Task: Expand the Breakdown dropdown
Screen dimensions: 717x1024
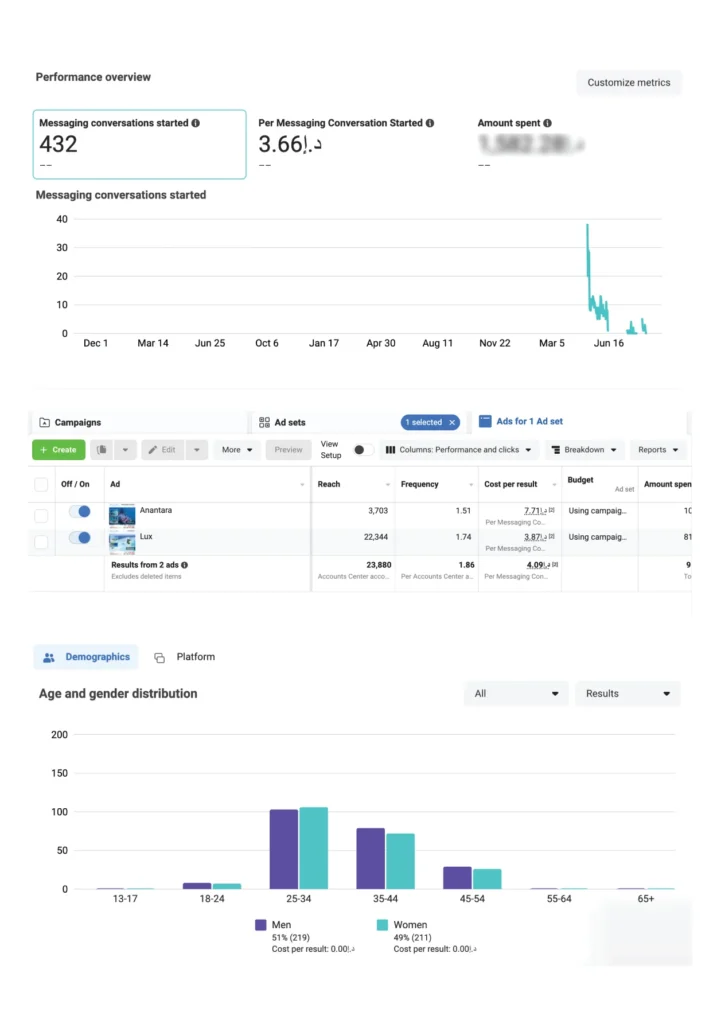Action: tap(585, 450)
